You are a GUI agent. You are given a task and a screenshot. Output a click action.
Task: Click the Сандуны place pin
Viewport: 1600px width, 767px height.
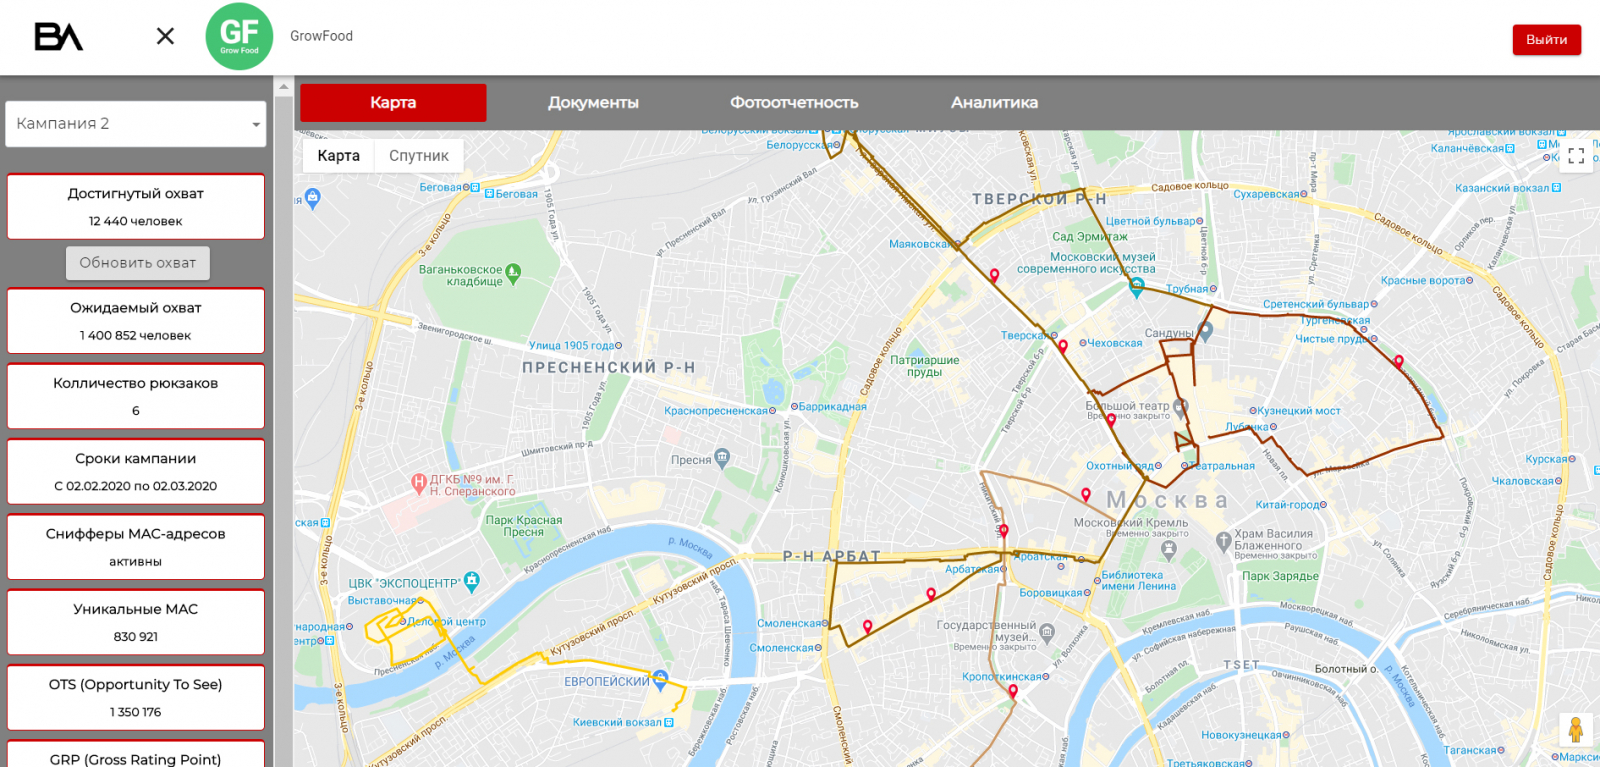click(x=1206, y=331)
